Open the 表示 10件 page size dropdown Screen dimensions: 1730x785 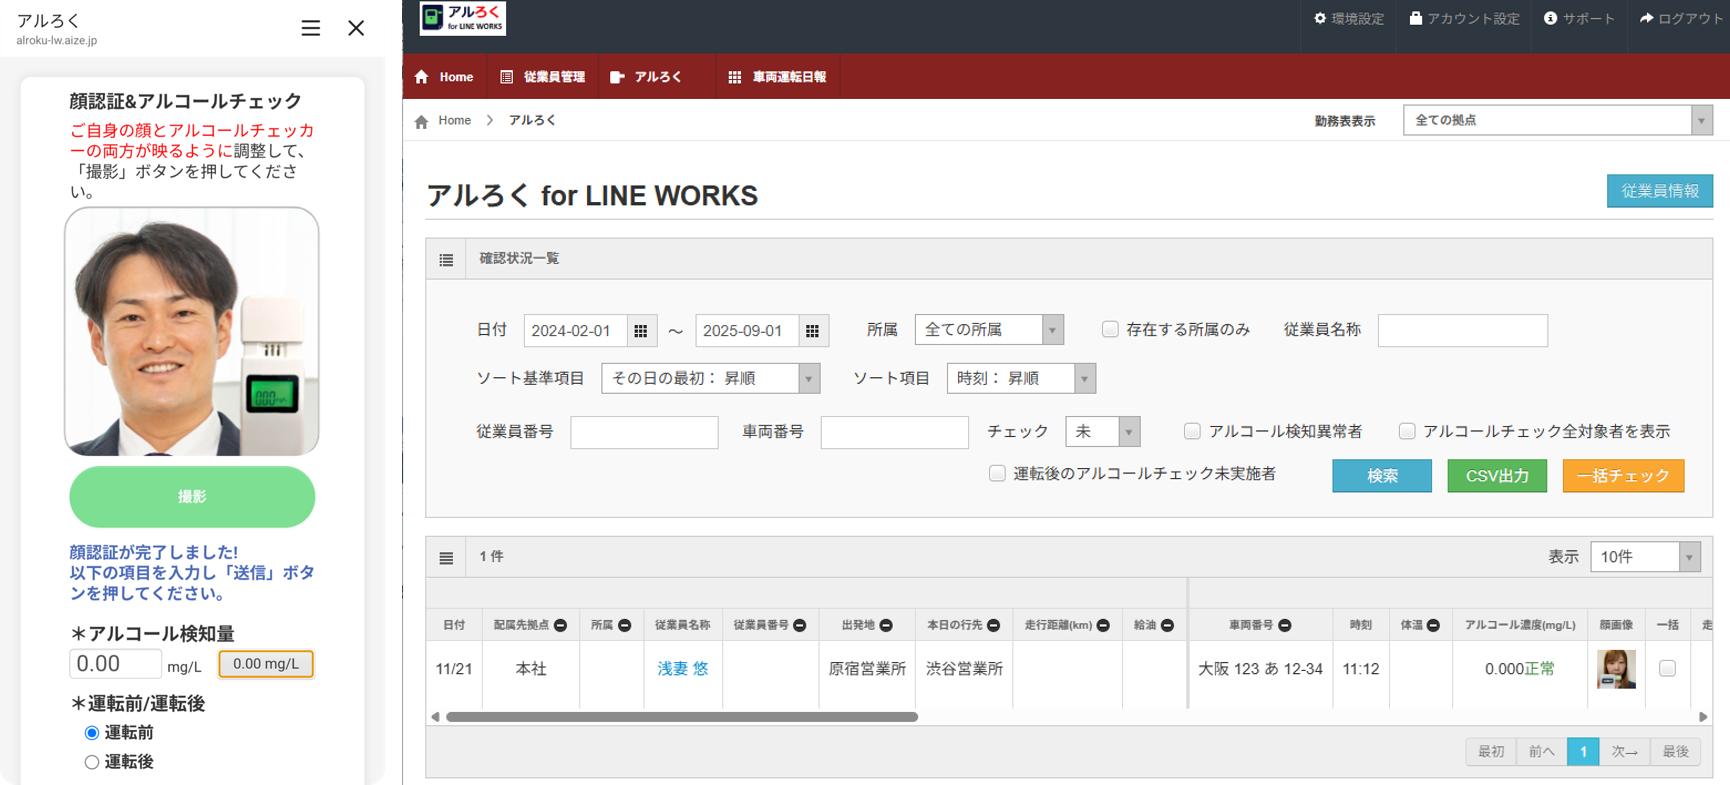[x=1645, y=557]
